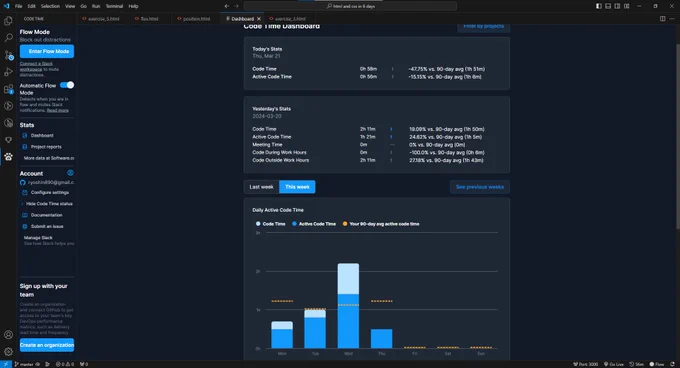This screenshot has width=680, height=368.
Task: Click the 56m Code Time status item
Action: pos(637,364)
